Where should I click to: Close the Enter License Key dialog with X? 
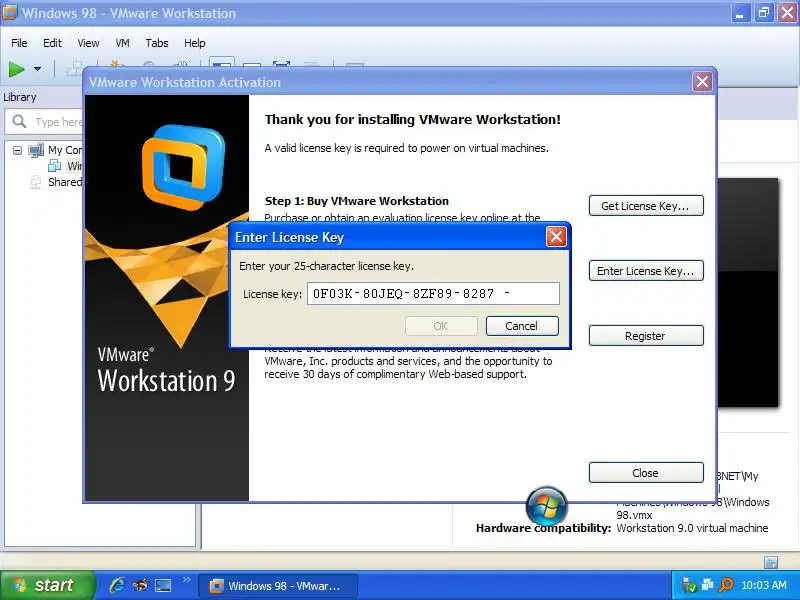pyautogui.click(x=556, y=237)
